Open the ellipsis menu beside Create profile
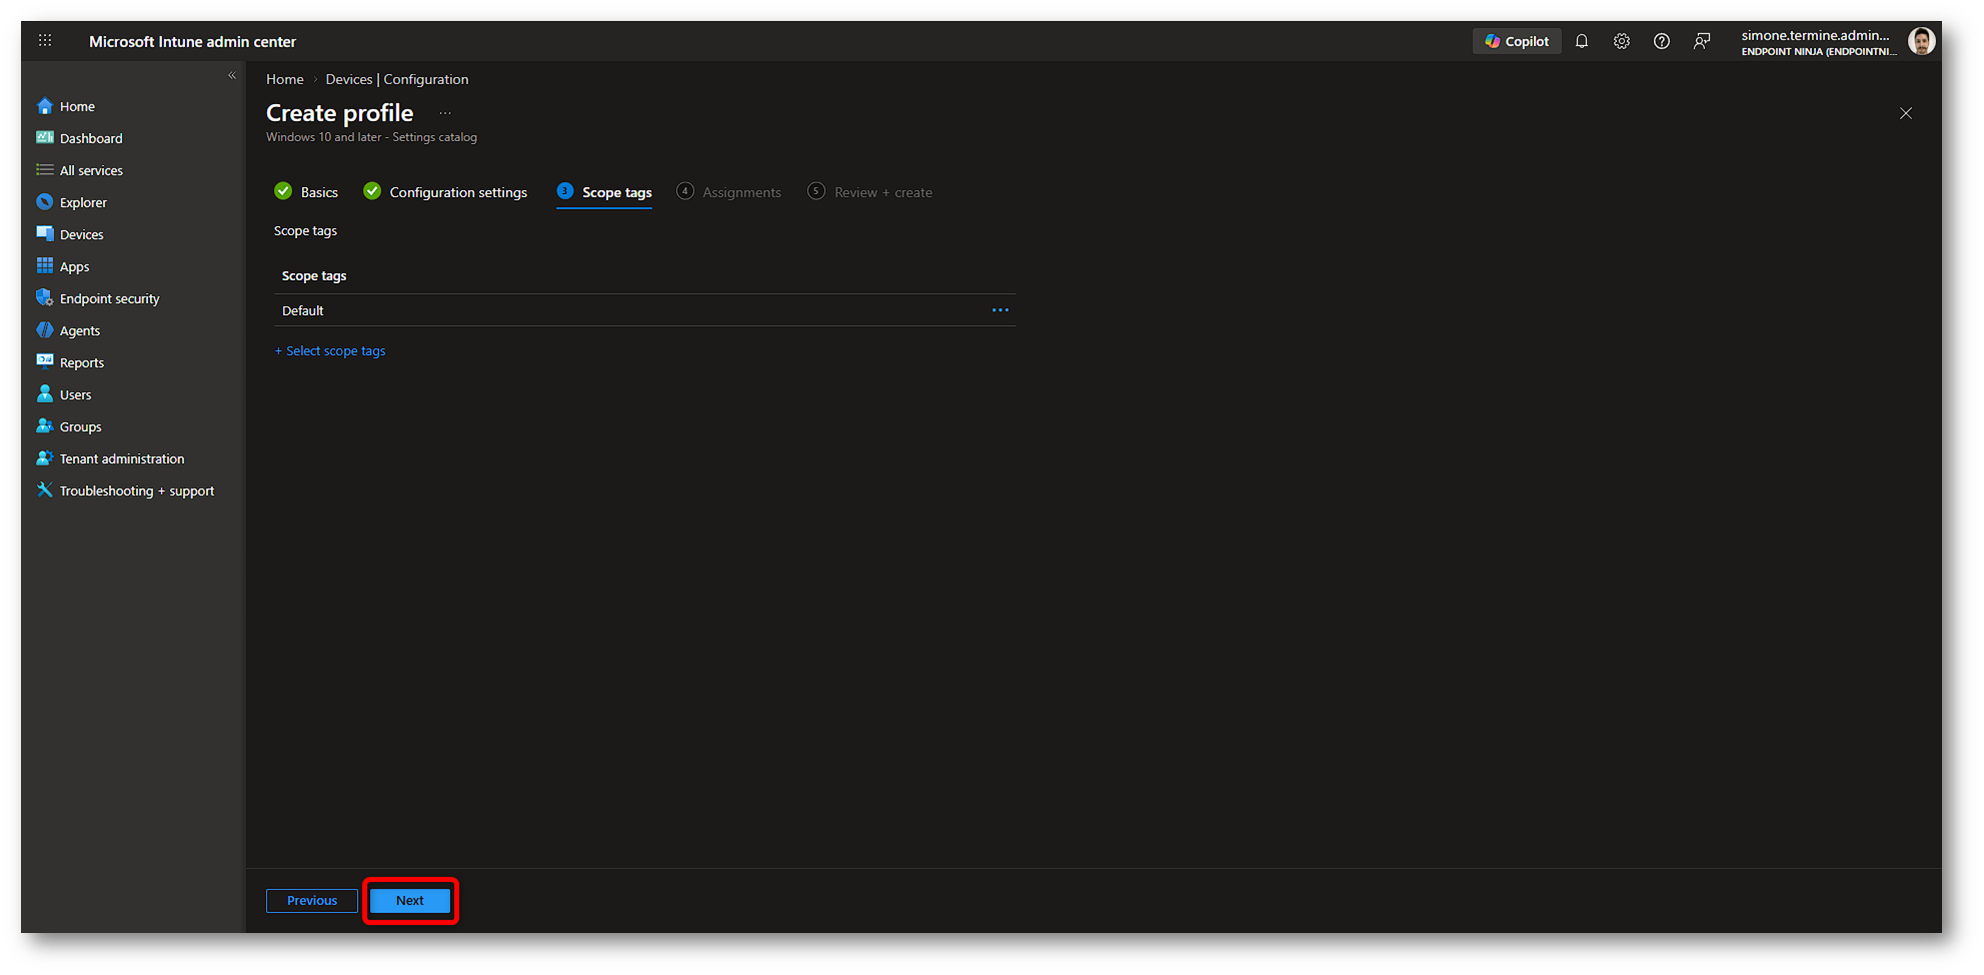The width and height of the screenshot is (1984, 975). (445, 113)
